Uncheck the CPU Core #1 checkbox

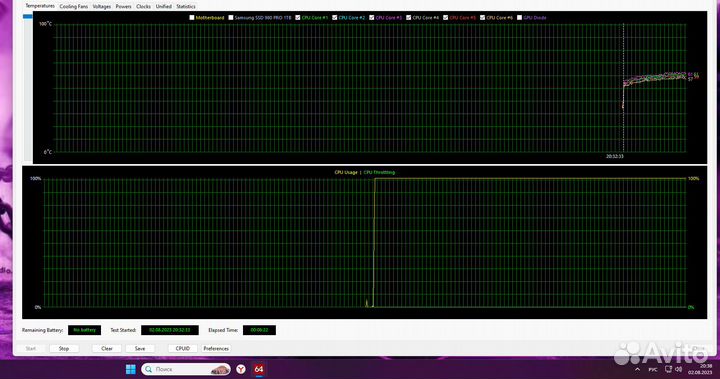pyautogui.click(x=298, y=17)
